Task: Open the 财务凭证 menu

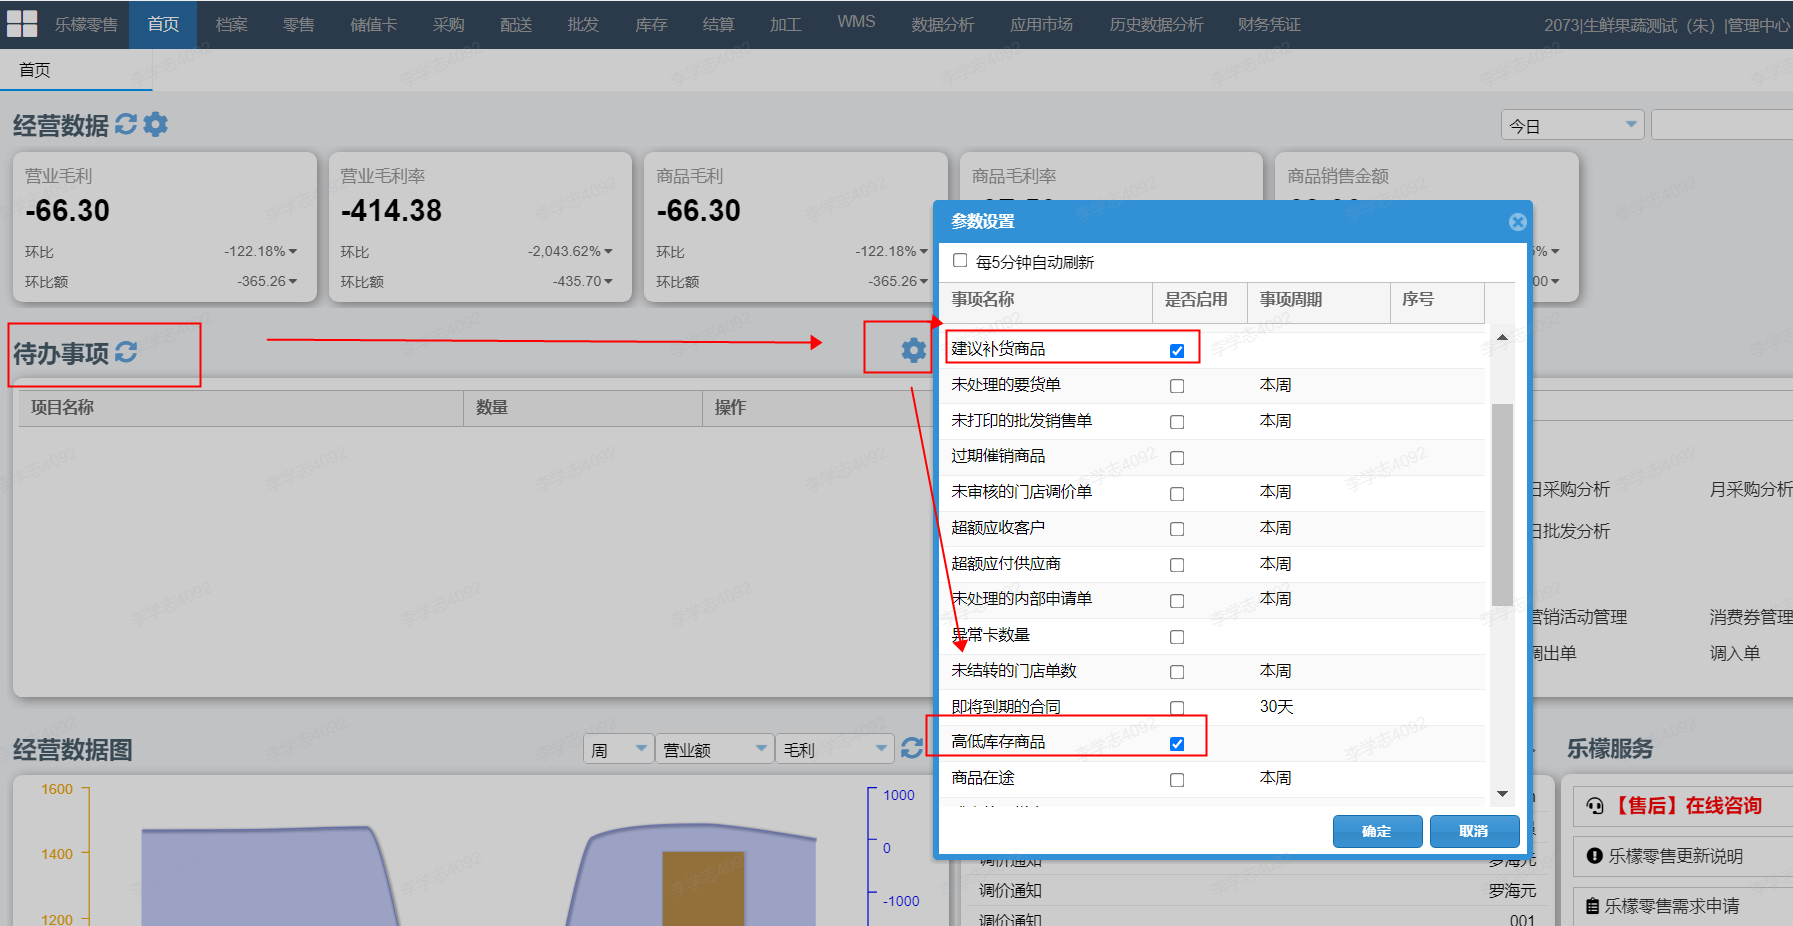Action: (1269, 24)
